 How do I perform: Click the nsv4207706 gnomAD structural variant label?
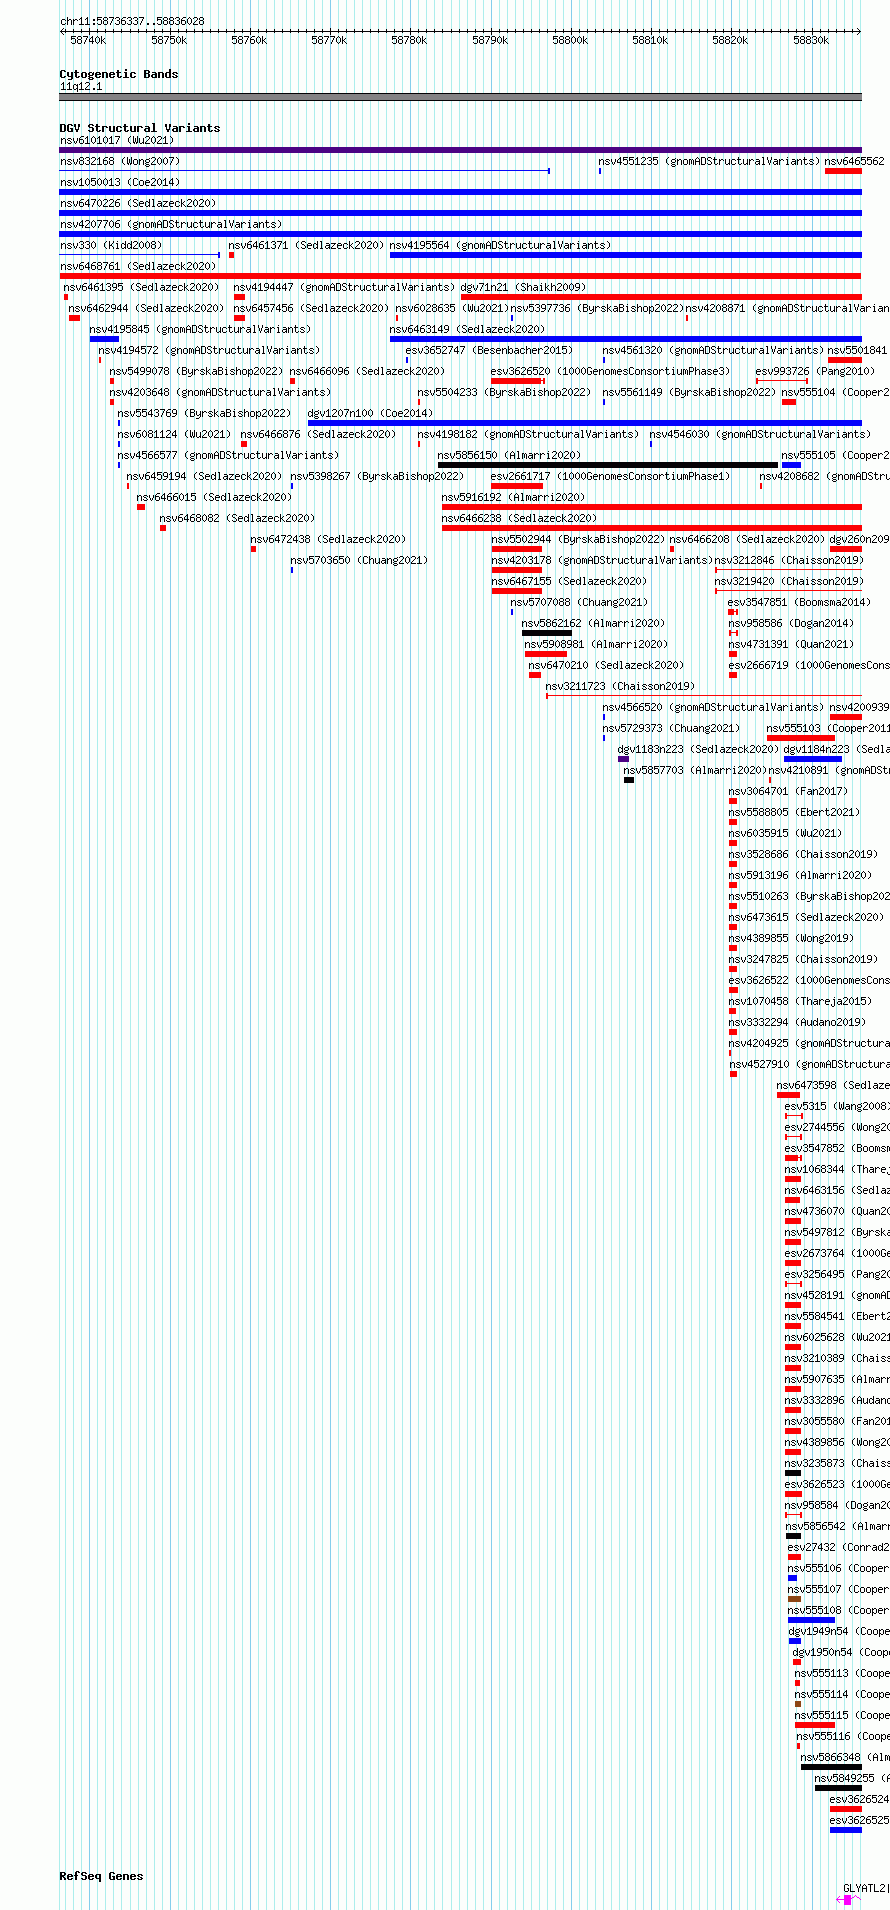[x=170, y=224]
